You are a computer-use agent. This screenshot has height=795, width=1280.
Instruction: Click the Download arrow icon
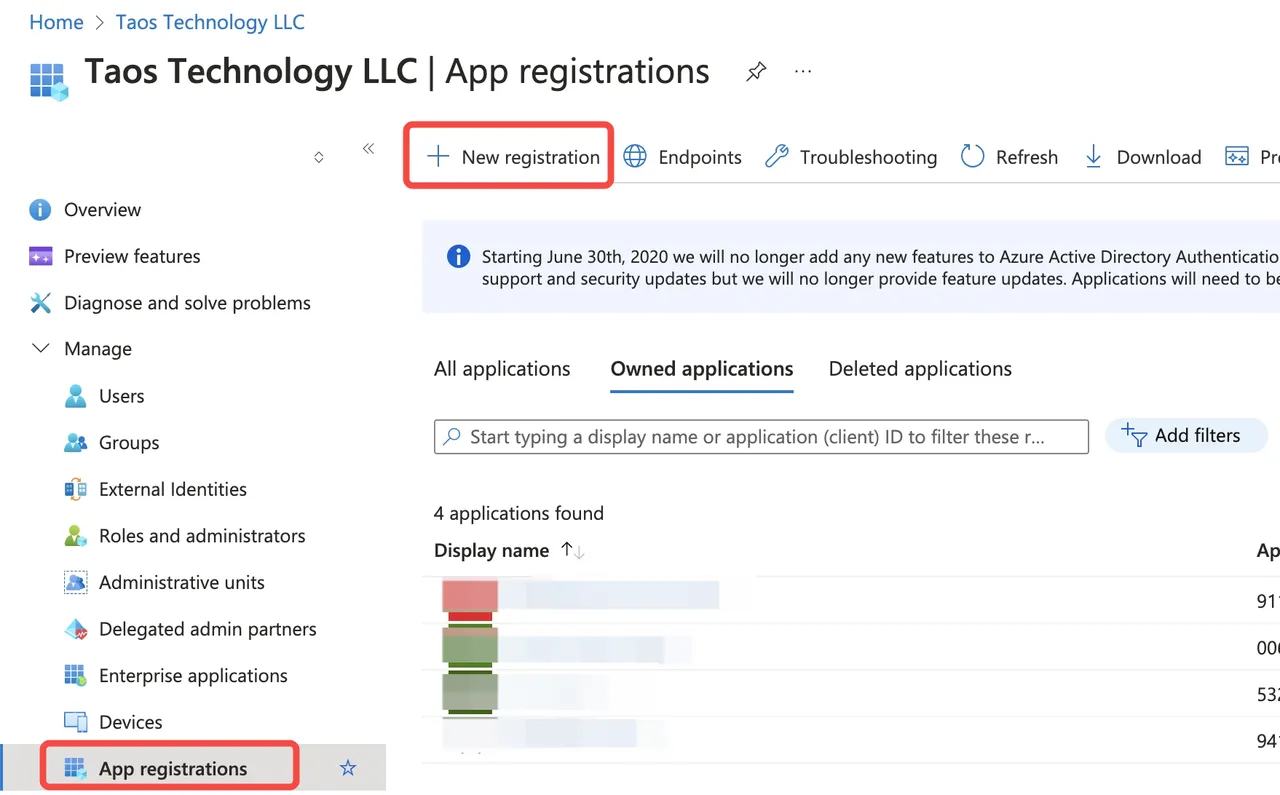point(1094,157)
